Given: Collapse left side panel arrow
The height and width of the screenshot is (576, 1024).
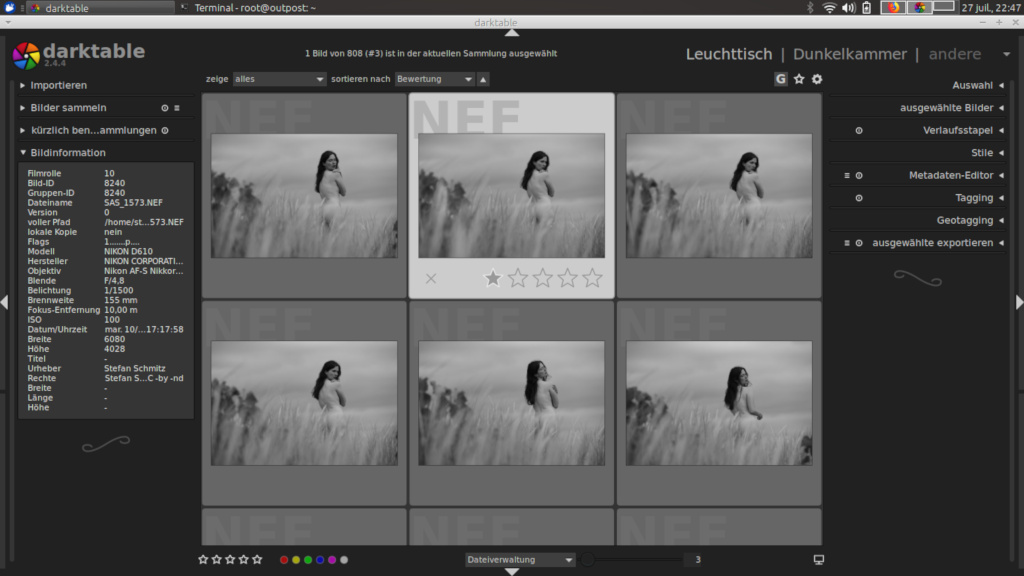Looking at the screenshot, I should [x=5, y=302].
